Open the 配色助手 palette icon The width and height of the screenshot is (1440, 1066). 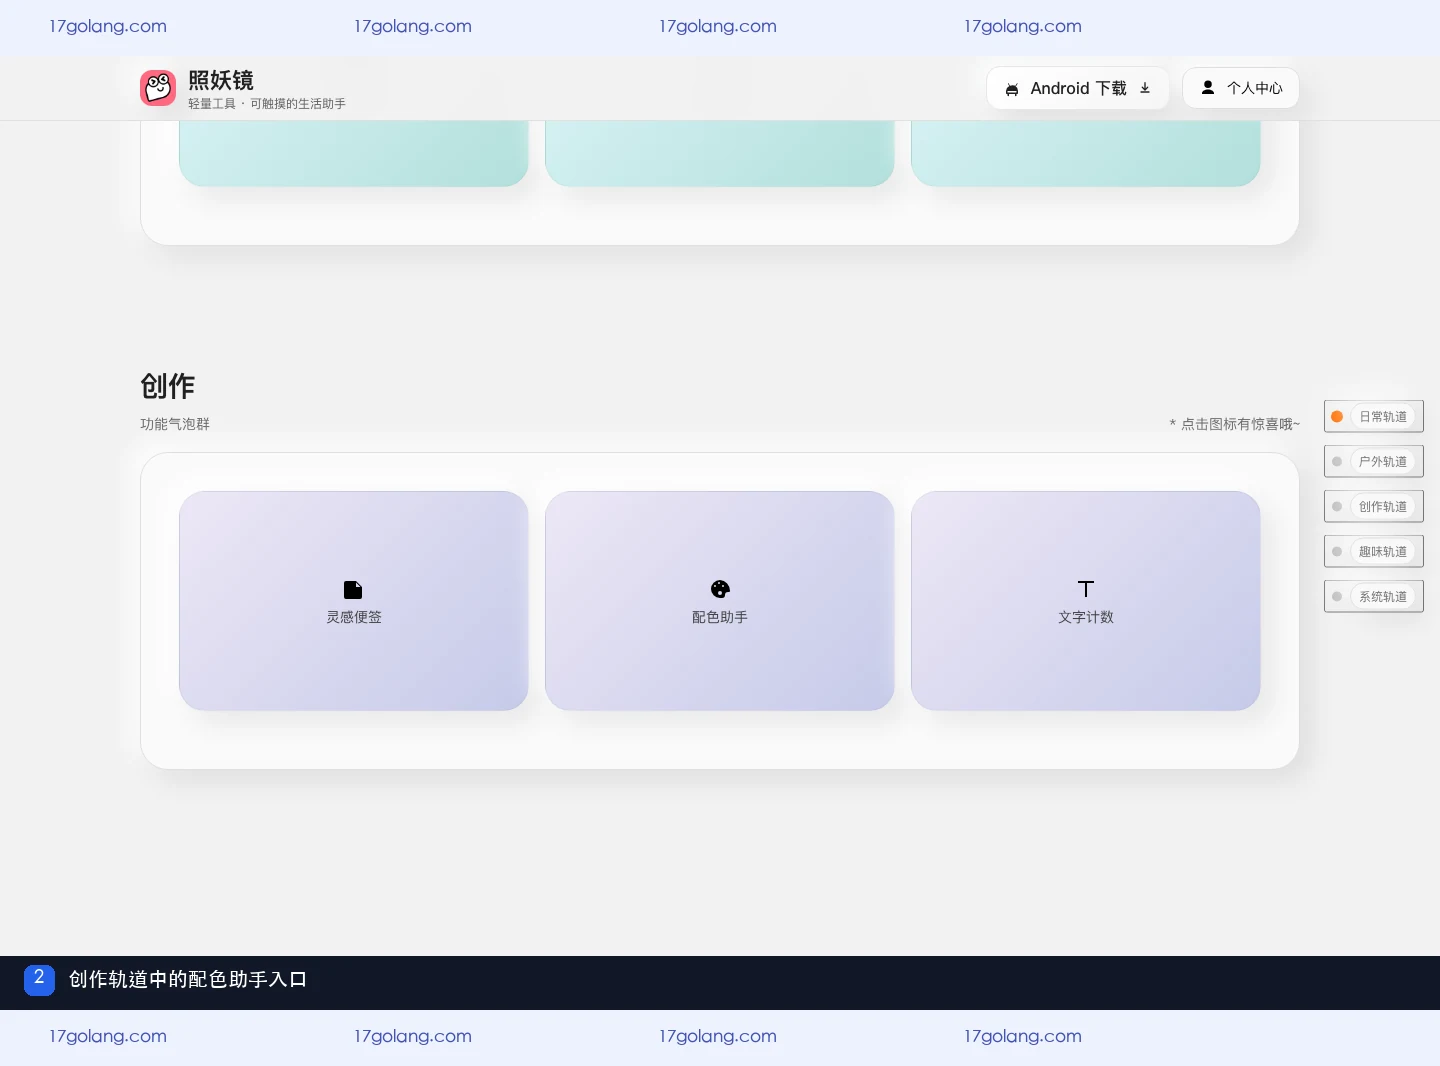pyautogui.click(x=720, y=589)
